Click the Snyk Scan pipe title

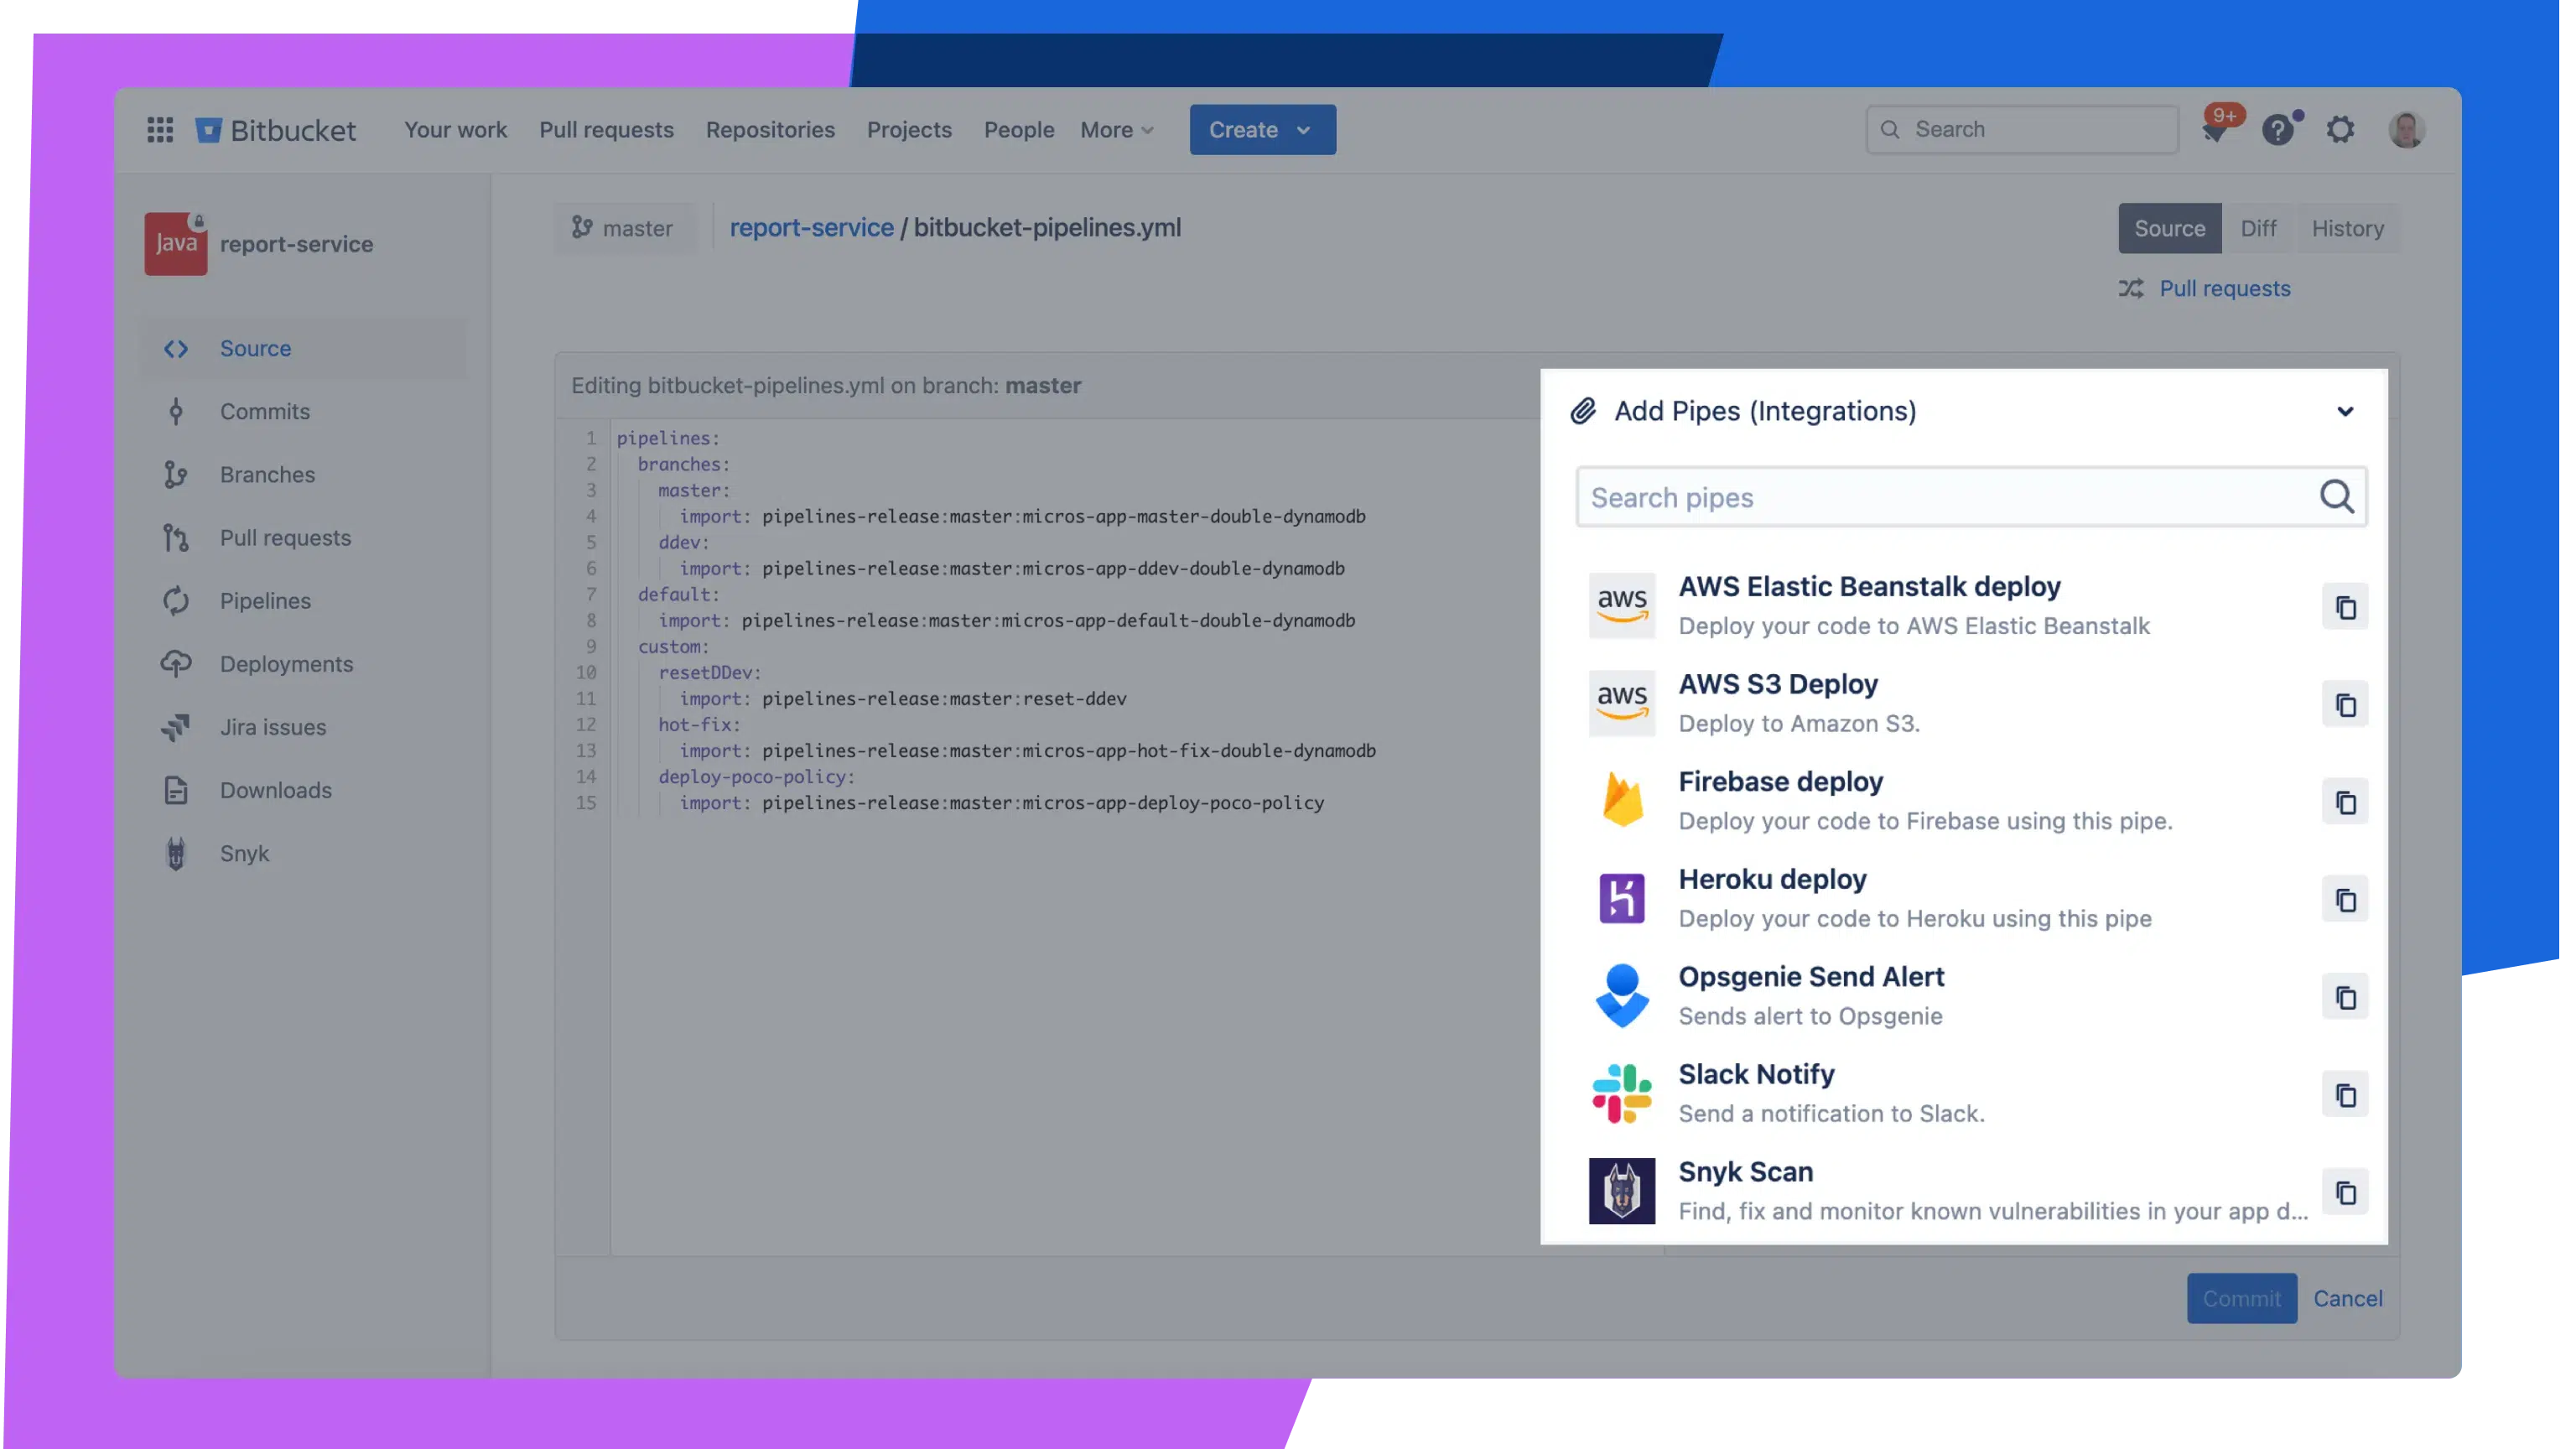click(1745, 1172)
